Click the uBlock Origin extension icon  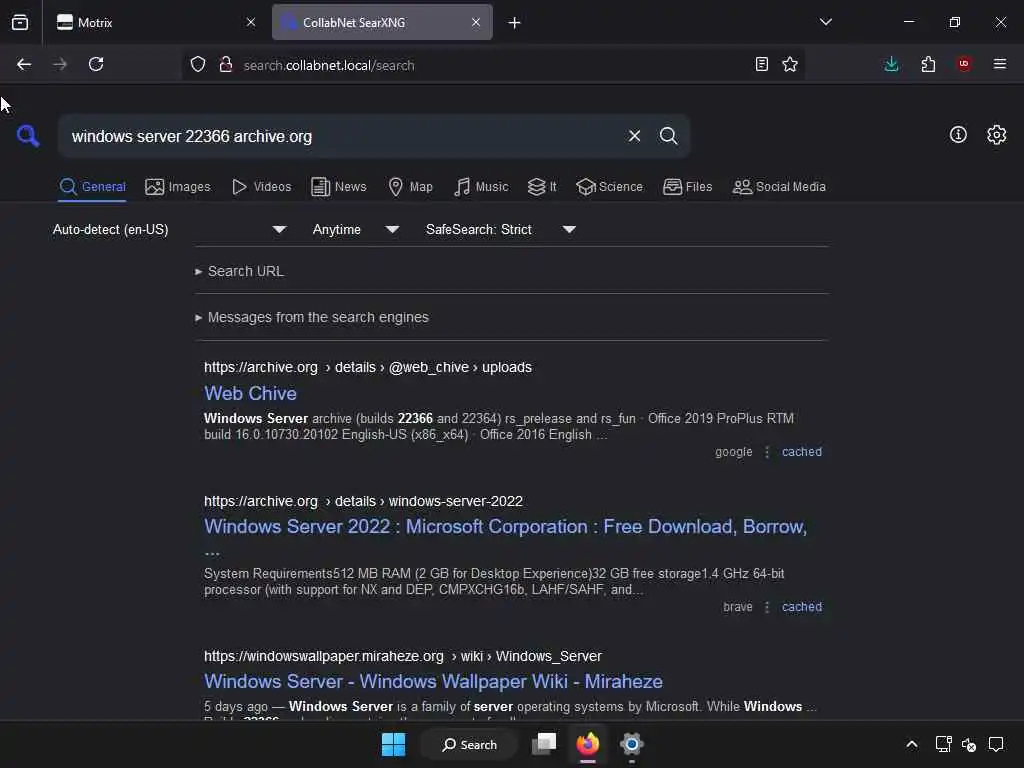[x=964, y=64]
